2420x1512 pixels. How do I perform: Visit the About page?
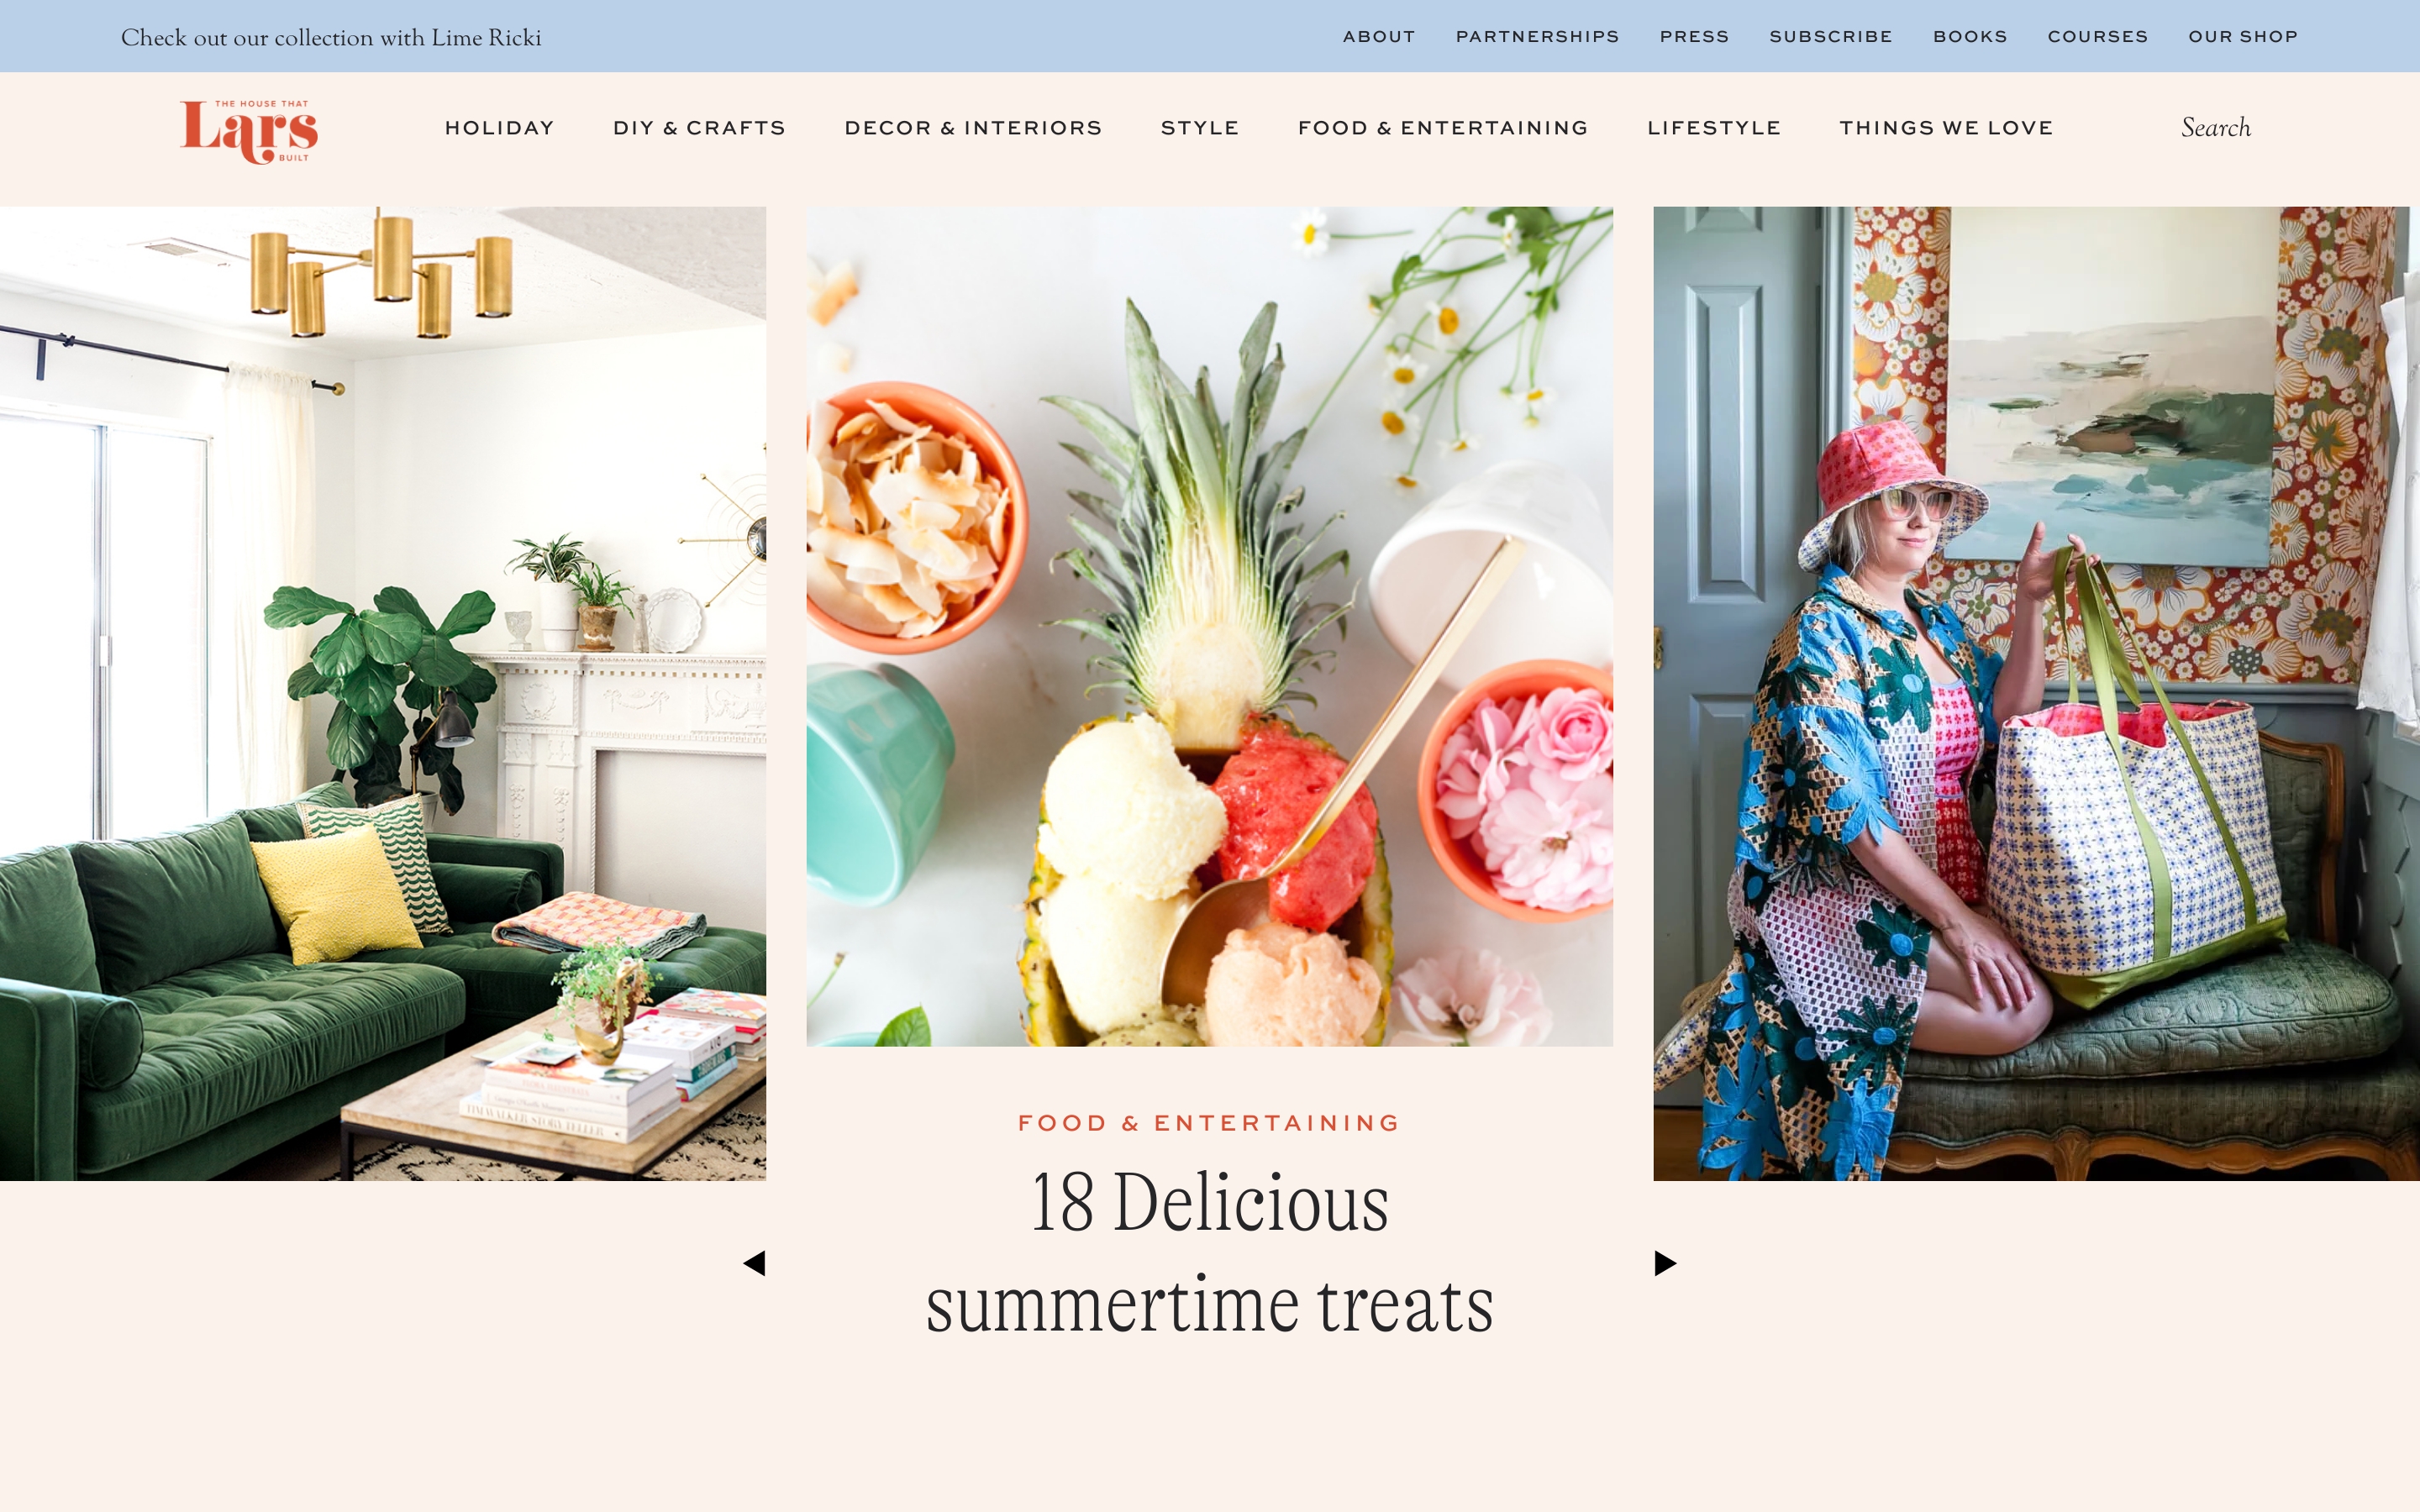[1379, 36]
